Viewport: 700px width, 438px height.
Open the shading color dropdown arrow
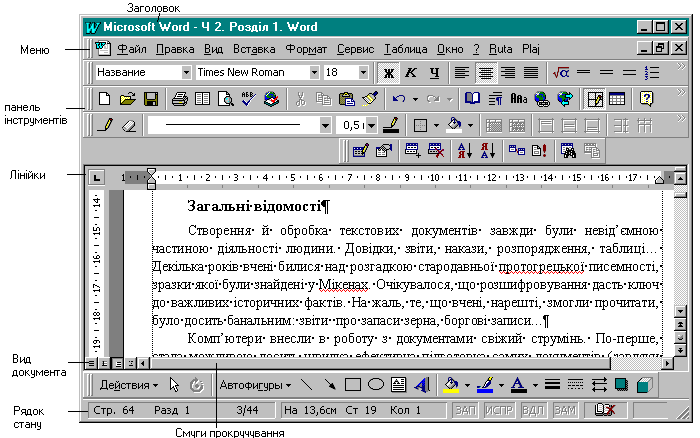pos(471,125)
